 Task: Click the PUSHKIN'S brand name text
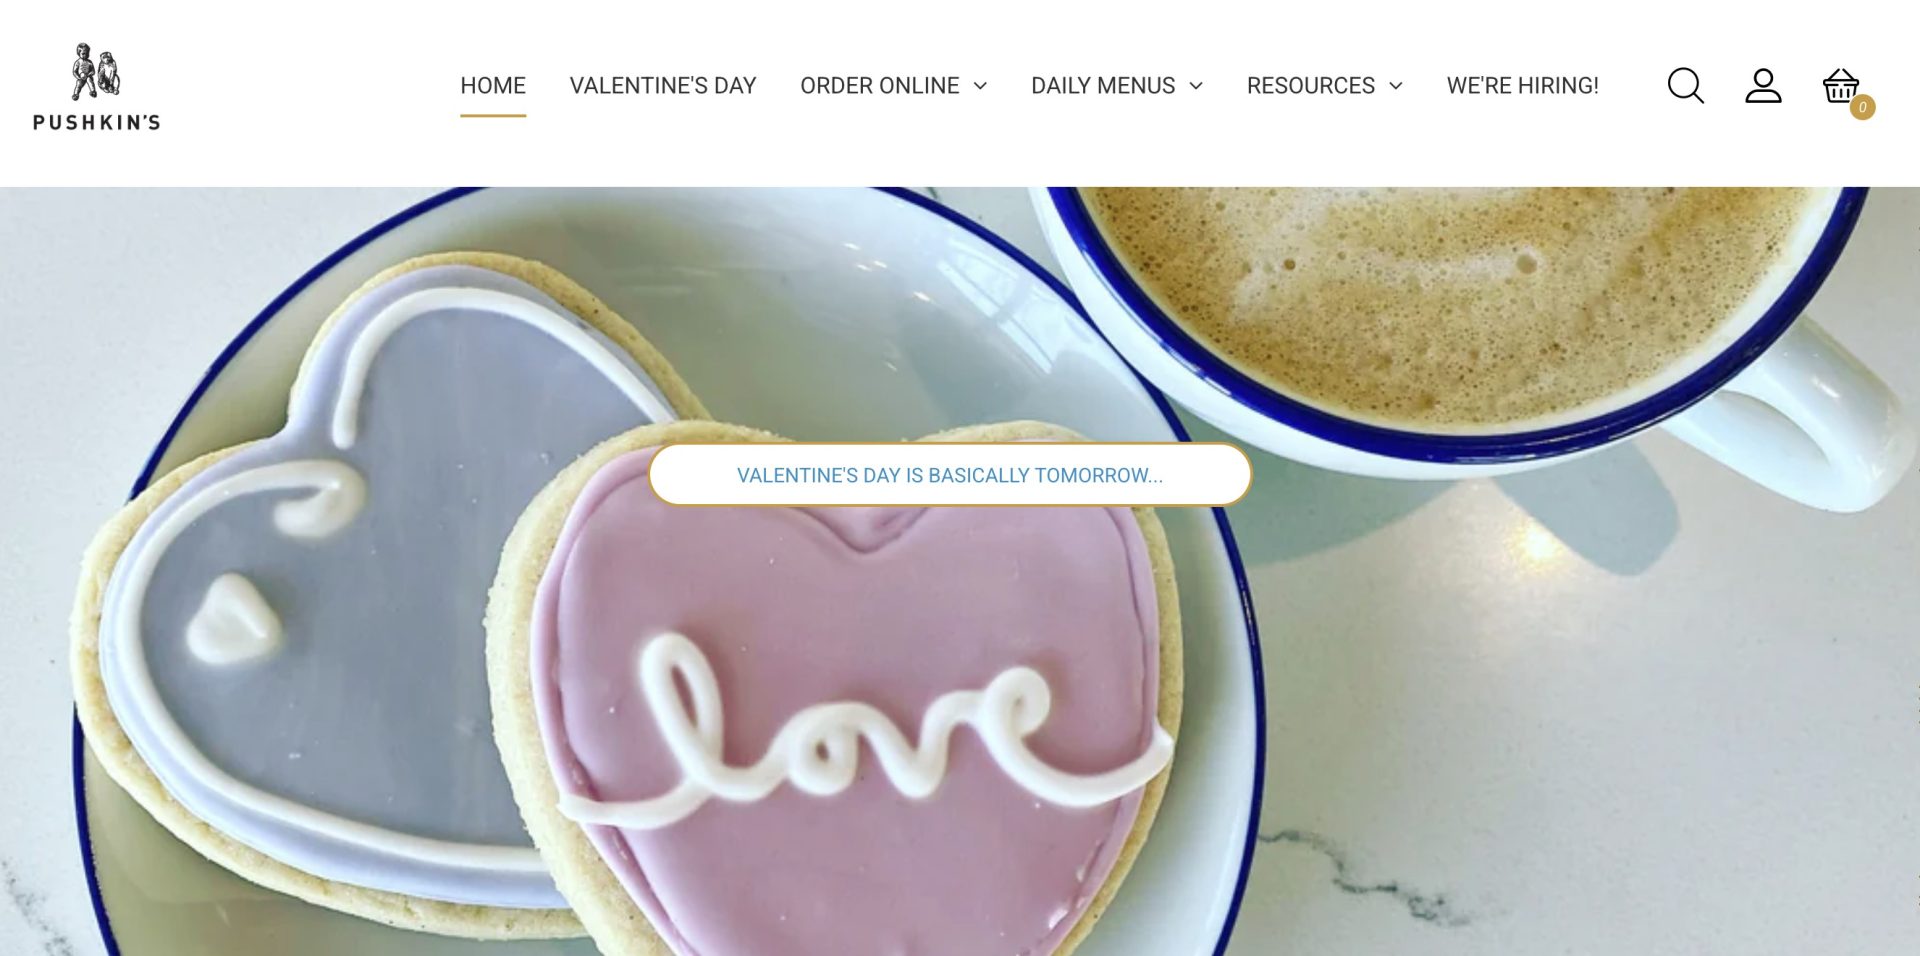click(x=97, y=122)
